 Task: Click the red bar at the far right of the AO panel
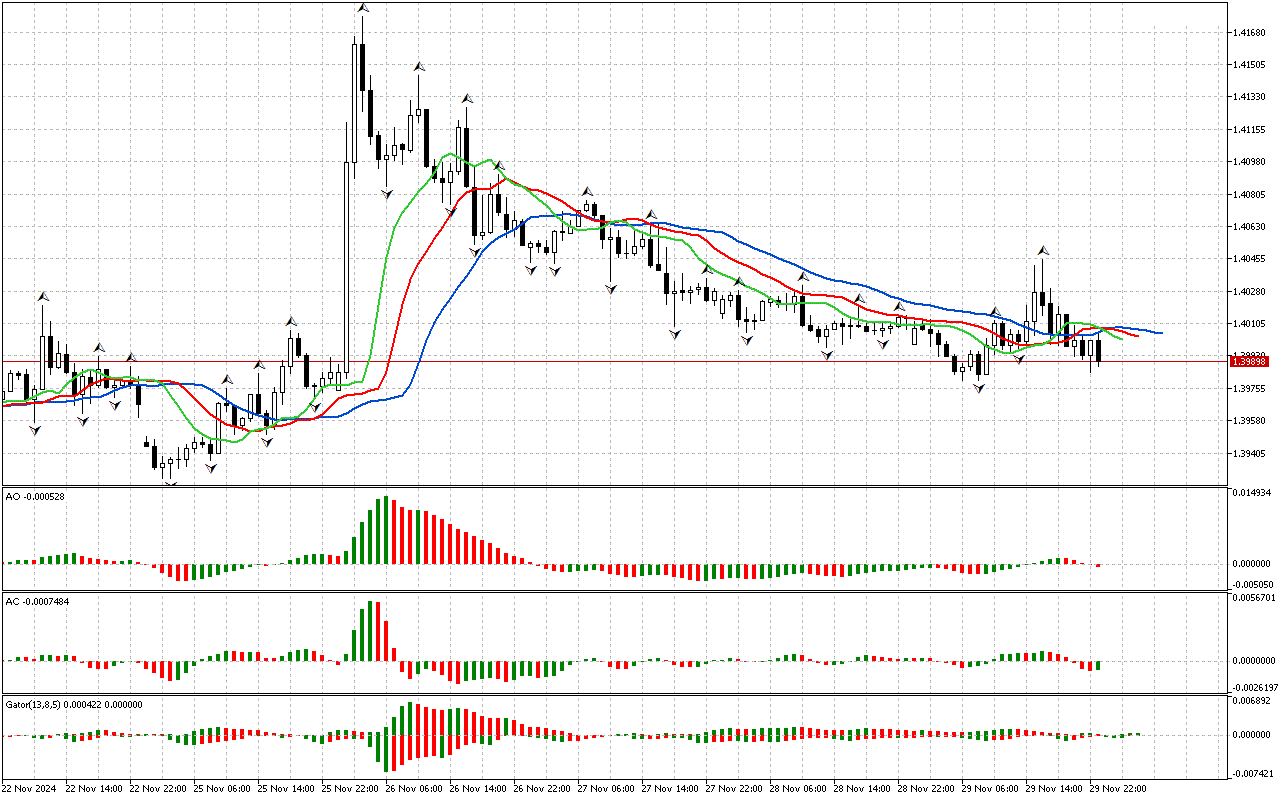pyautogui.click(x=1098, y=563)
